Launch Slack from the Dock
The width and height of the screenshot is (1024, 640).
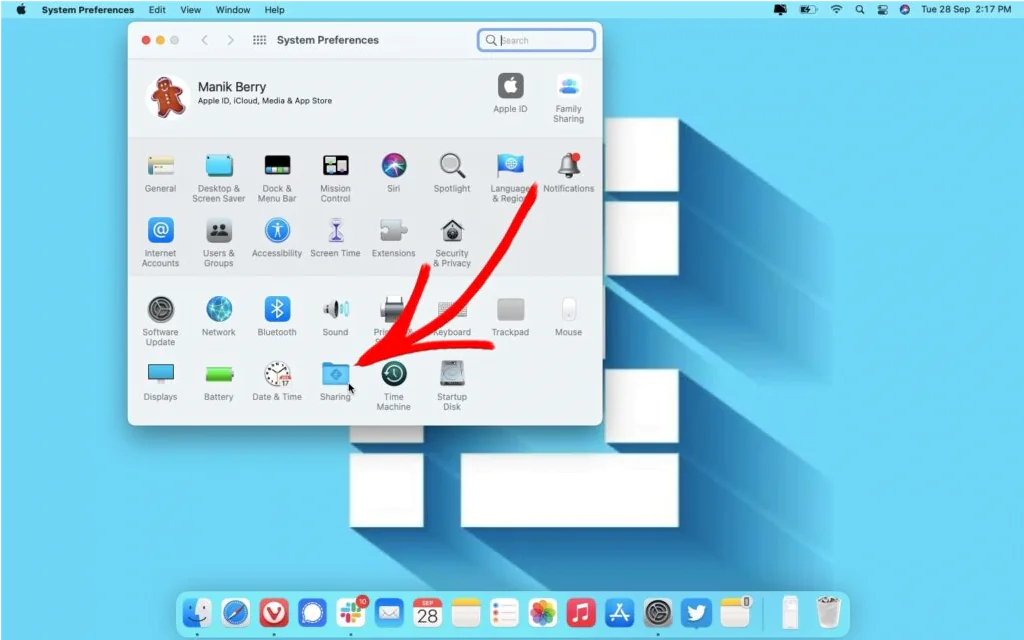[351, 613]
